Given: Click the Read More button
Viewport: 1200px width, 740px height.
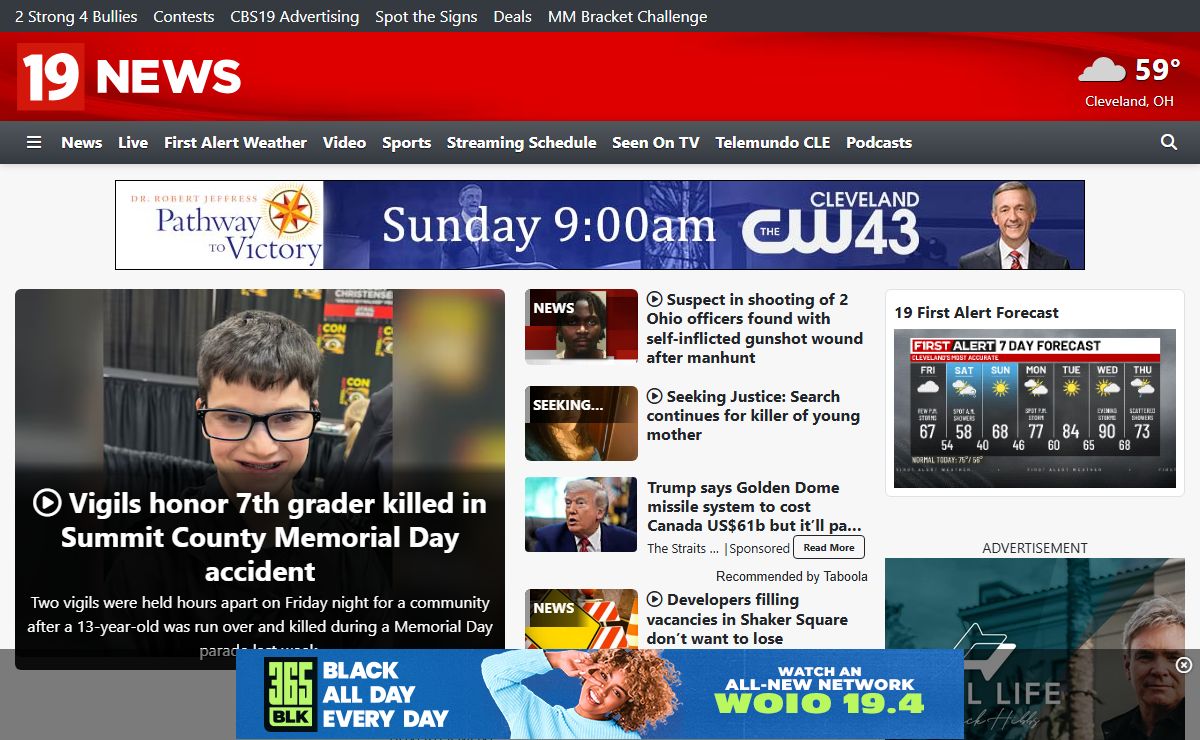Looking at the screenshot, I should 829,547.
